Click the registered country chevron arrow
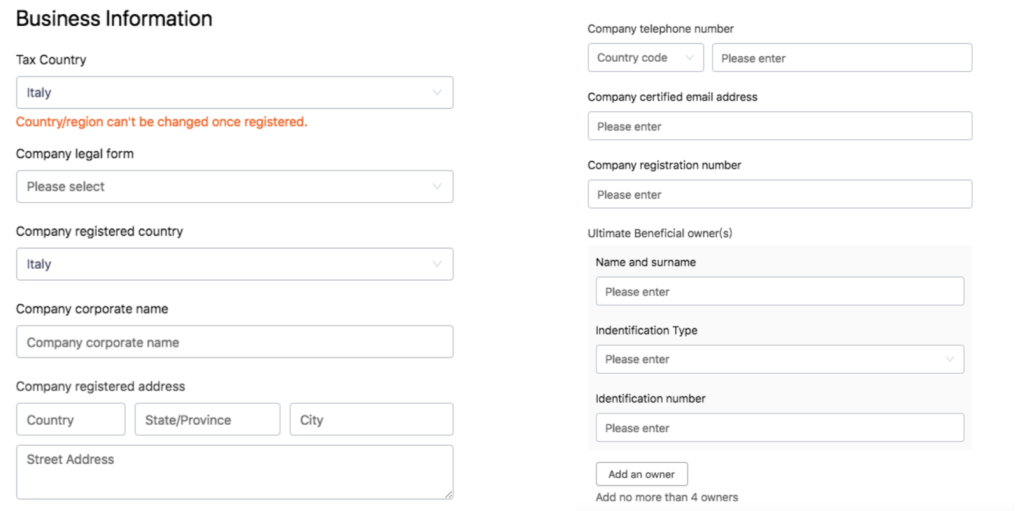 tap(438, 264)
